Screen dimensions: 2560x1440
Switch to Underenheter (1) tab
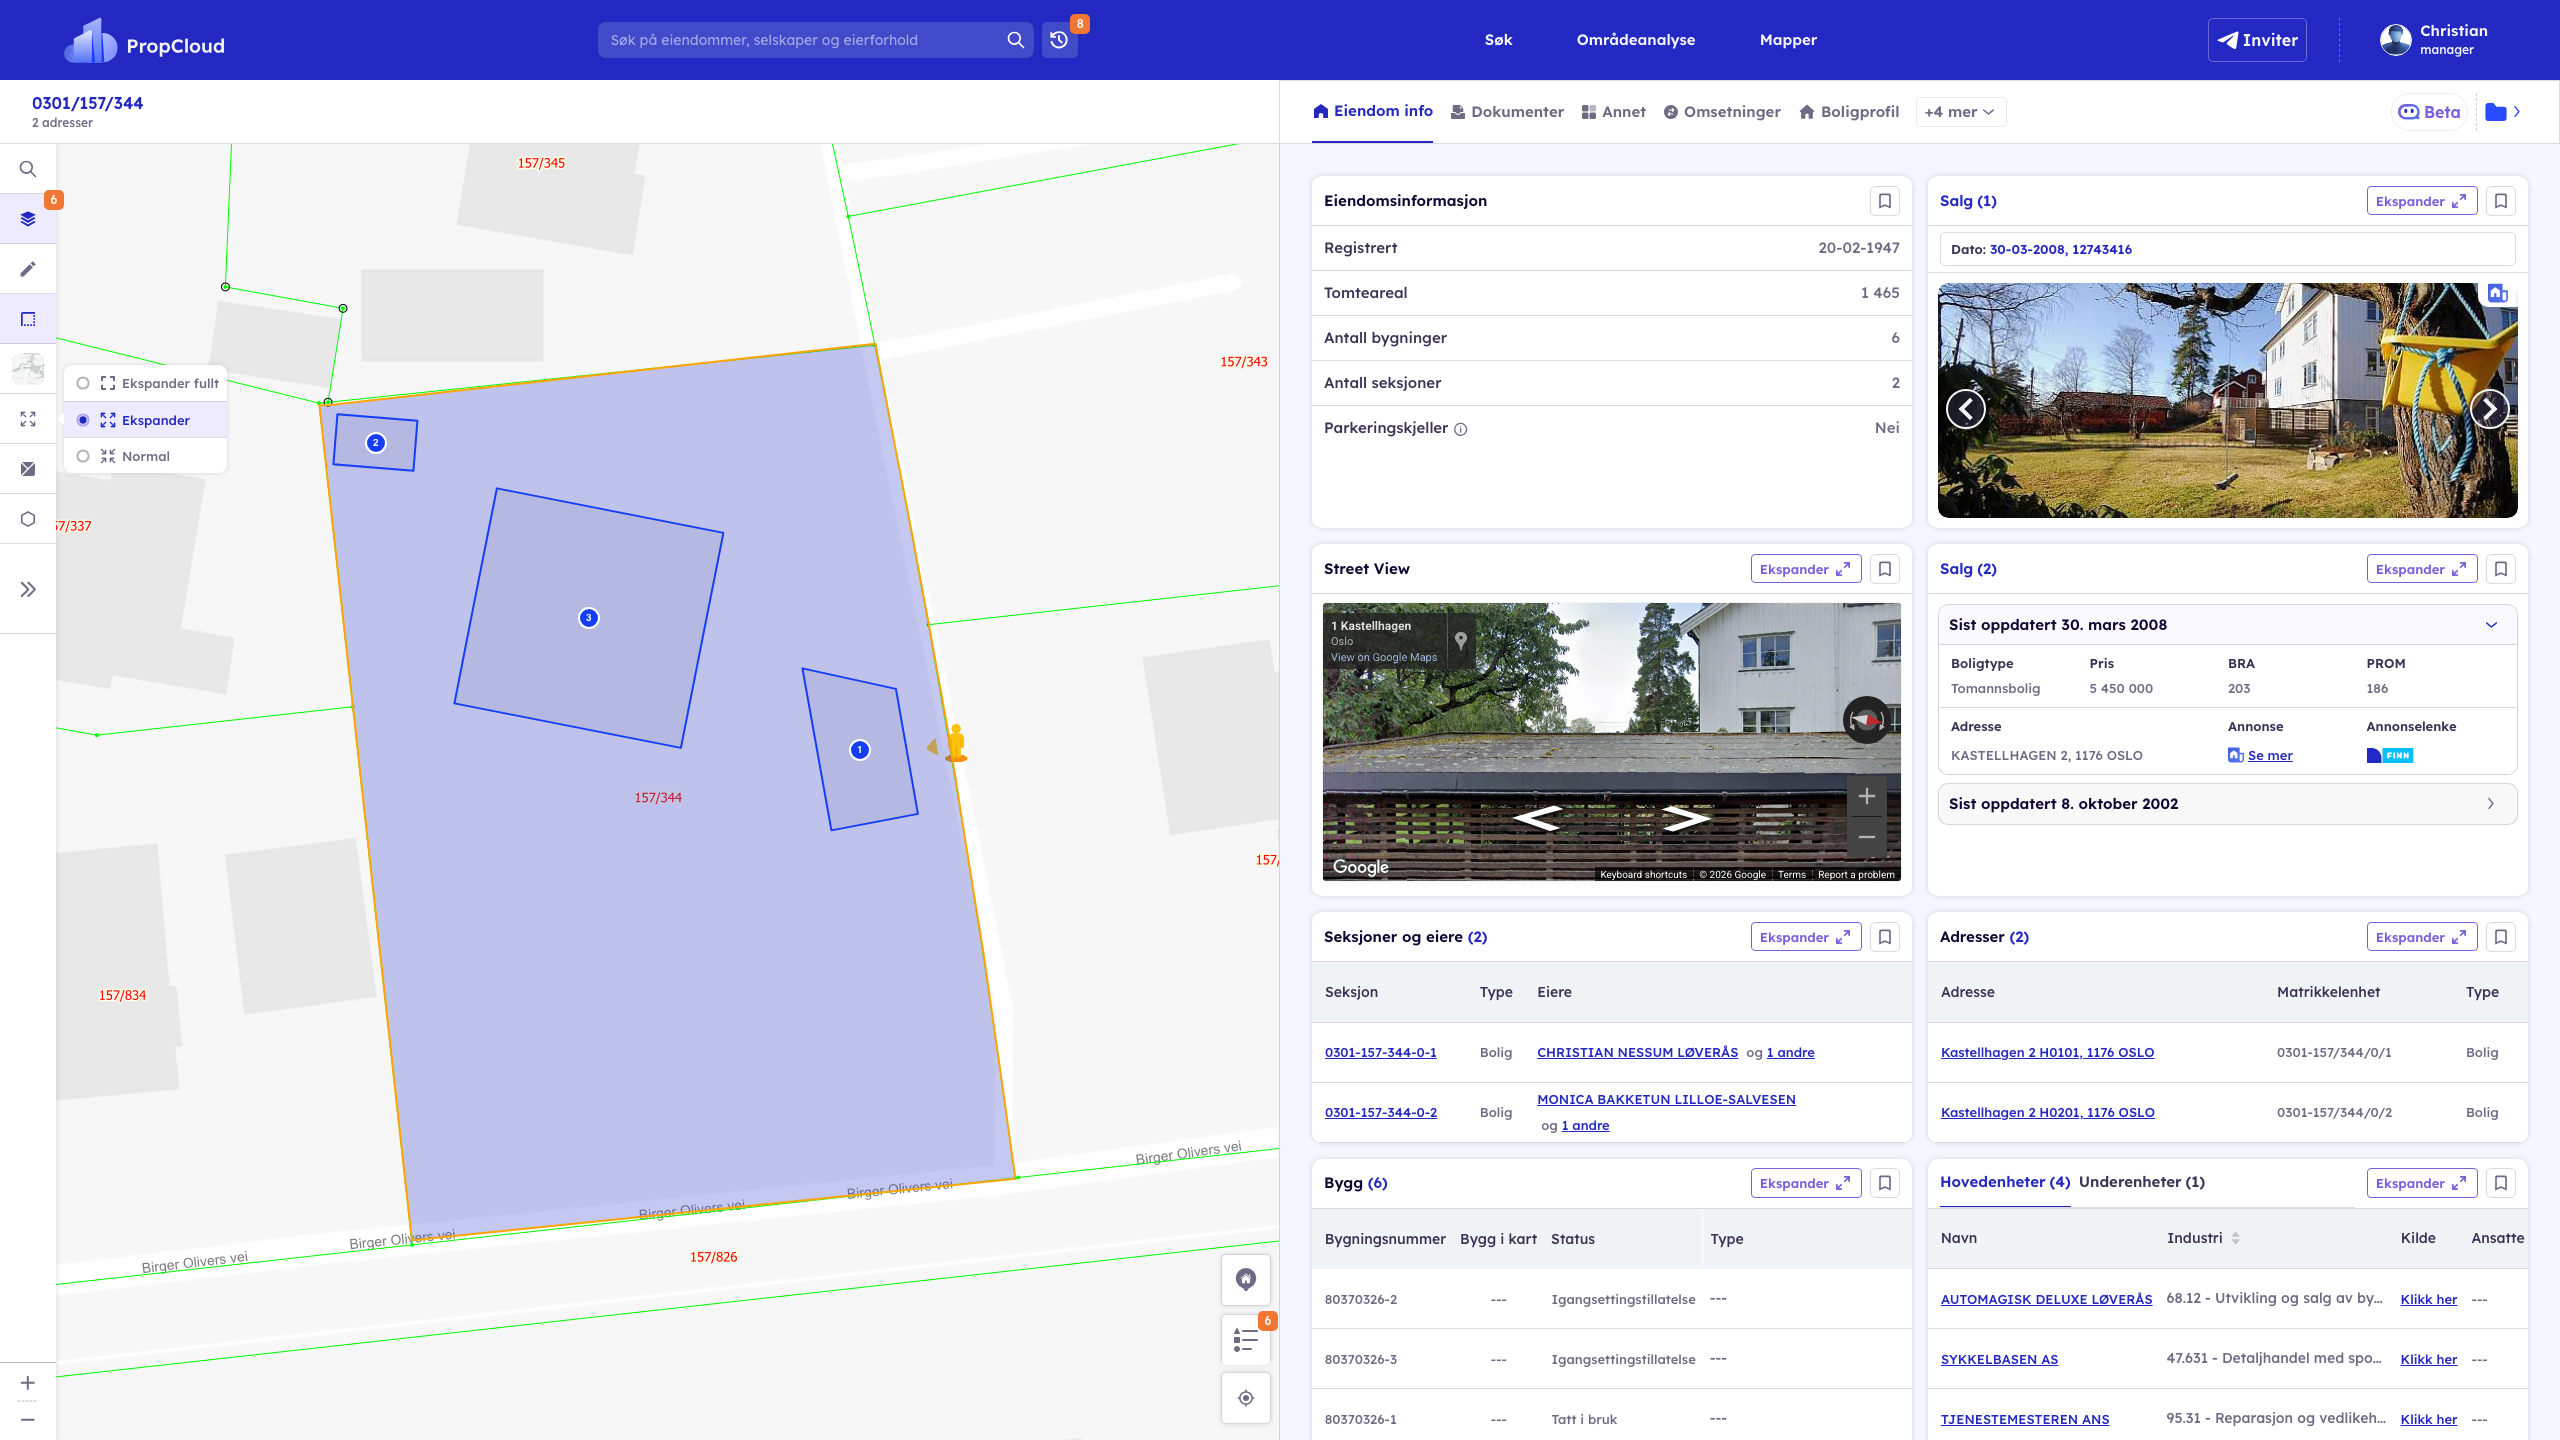coord(2142,1182)
